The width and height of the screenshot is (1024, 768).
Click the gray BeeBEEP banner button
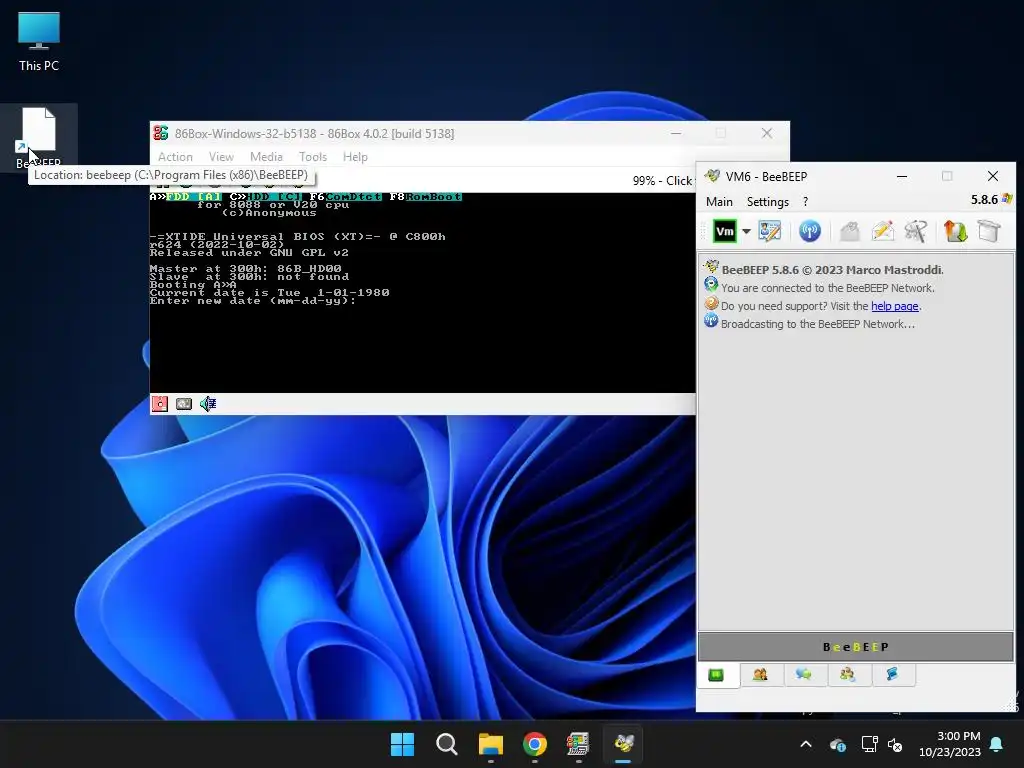coord(856,647)
